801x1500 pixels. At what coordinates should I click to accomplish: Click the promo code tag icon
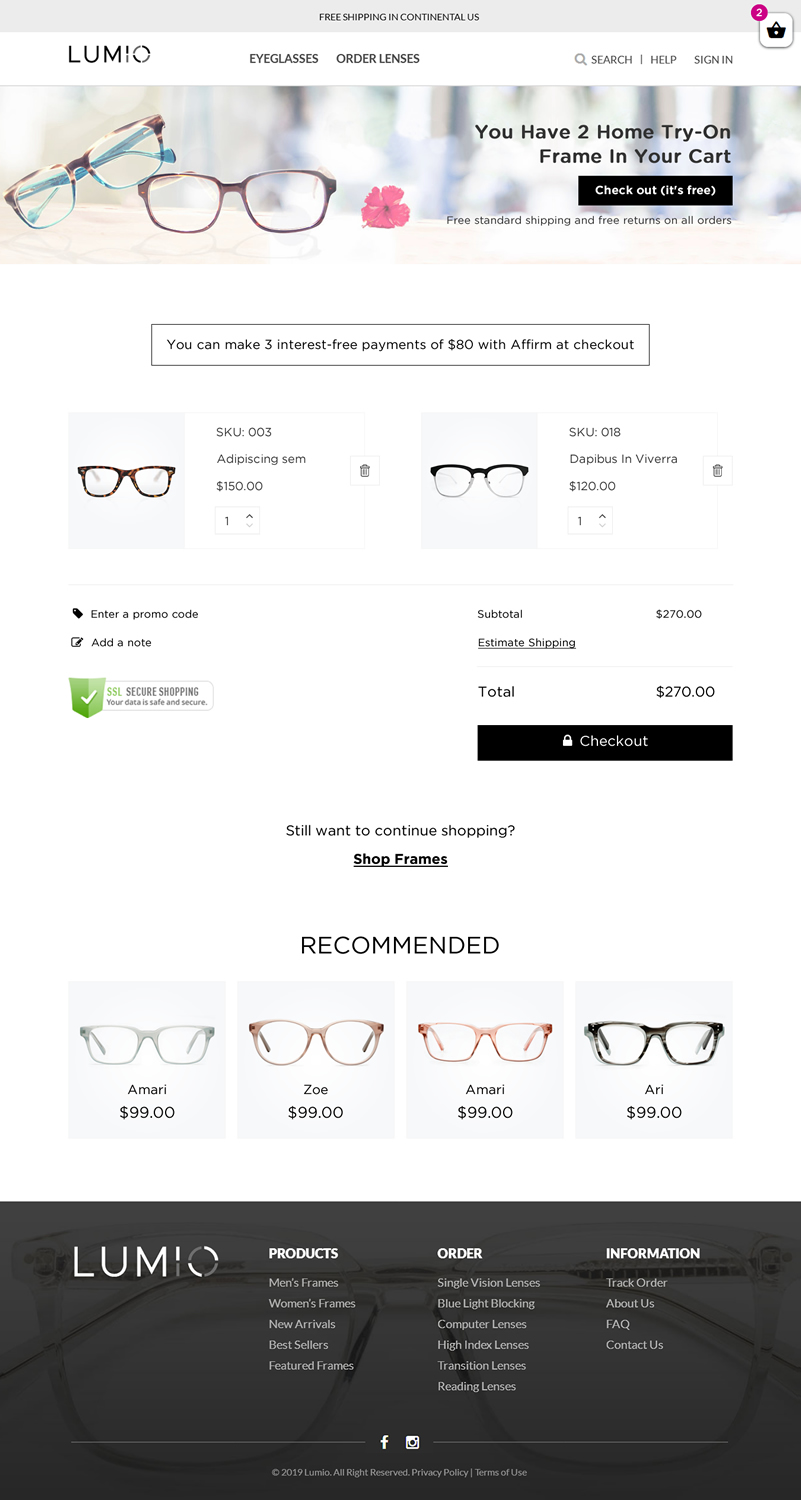point(78,614)
